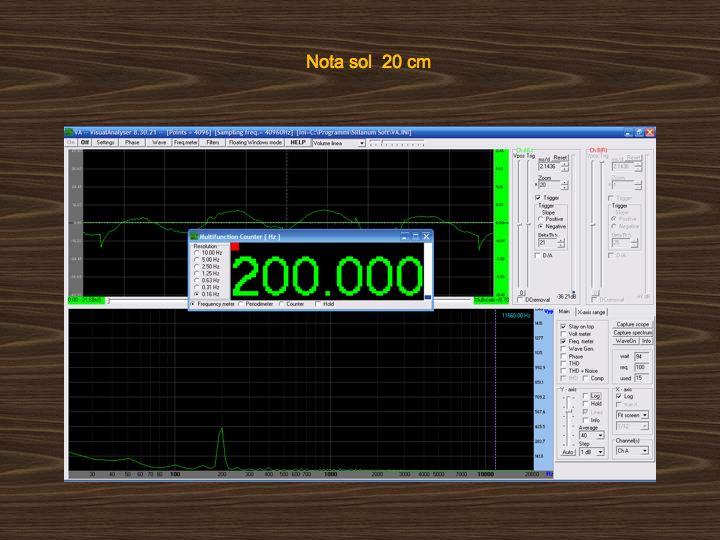
Task: Open Settings from the toolbar
Action: [x=106, y=143]
